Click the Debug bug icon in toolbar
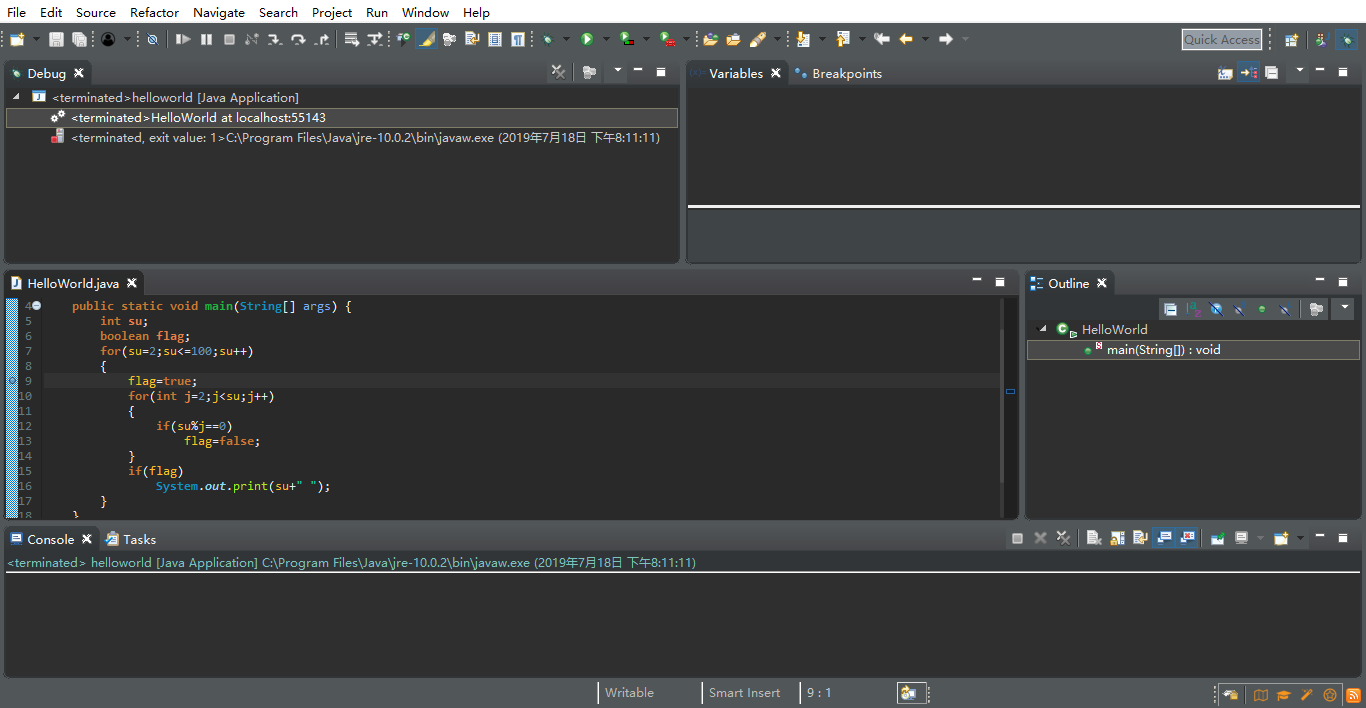Image resolution: width=1366 pixels, height=708 pixels. point(547,39)
